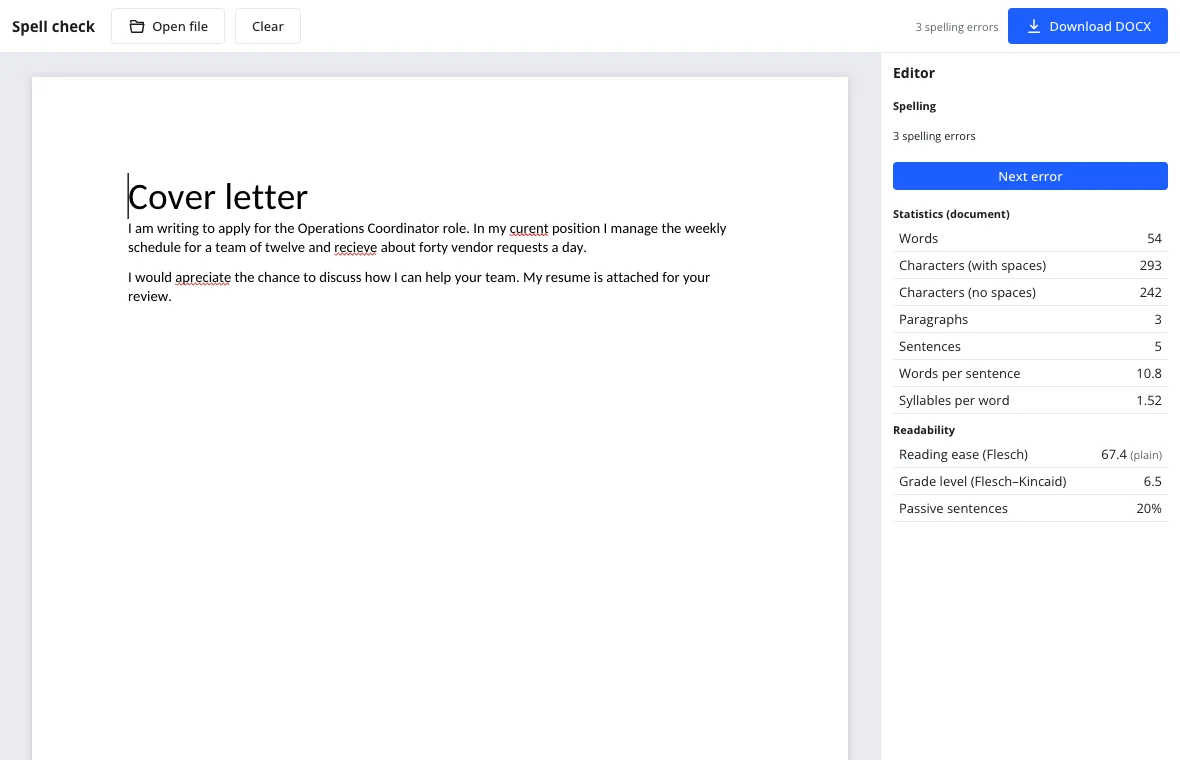The image size is (1180, 760).
Task: Click the 'Cover letter' heading
Action: [x=217, y=197]
